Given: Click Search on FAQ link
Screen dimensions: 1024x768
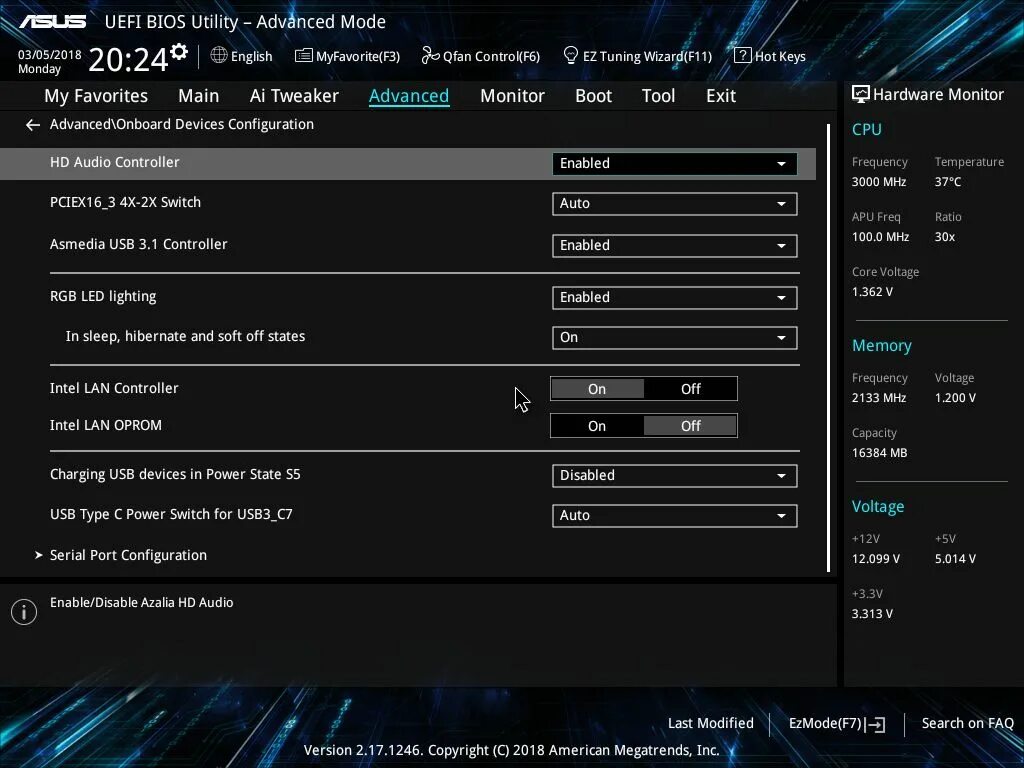Looking at the screenshot, I should pyautogui.click(x=967, y=724).
